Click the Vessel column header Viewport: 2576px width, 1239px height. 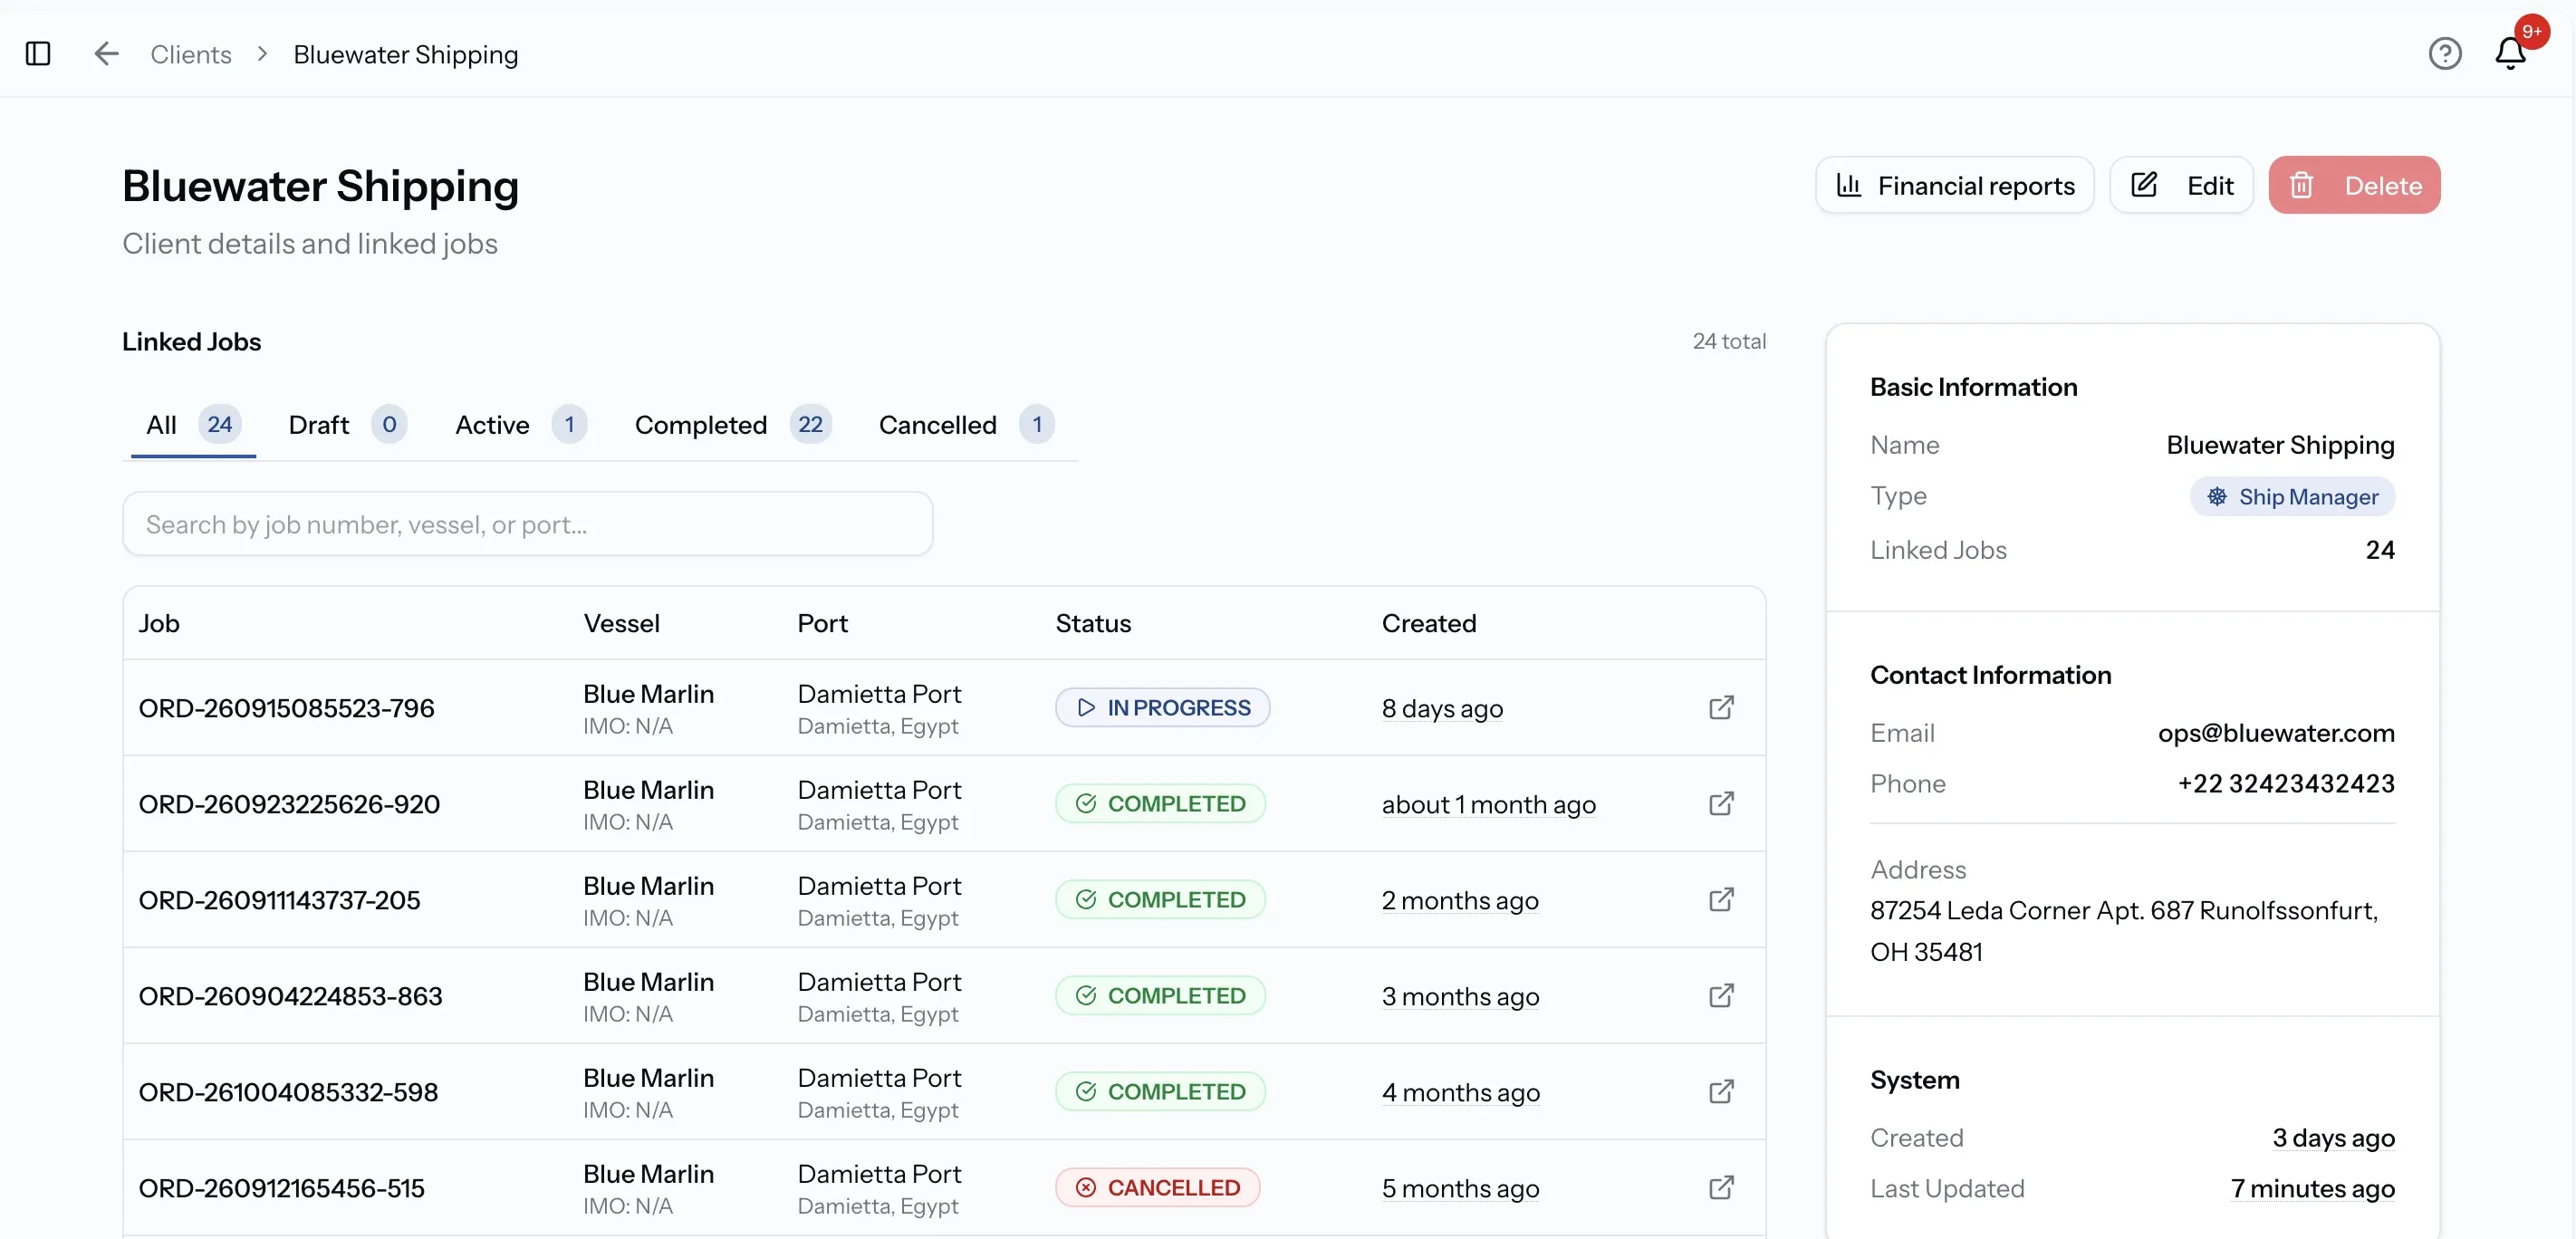(x=621, y=623)
